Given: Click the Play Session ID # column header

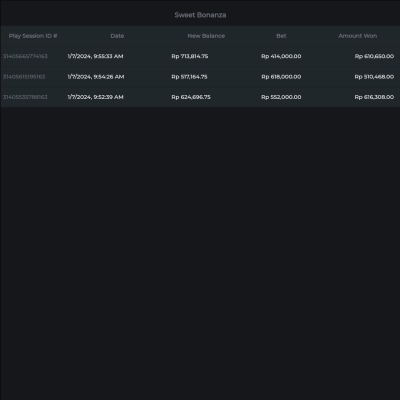Looking at the screenshot, I should [x=33, y=36].
